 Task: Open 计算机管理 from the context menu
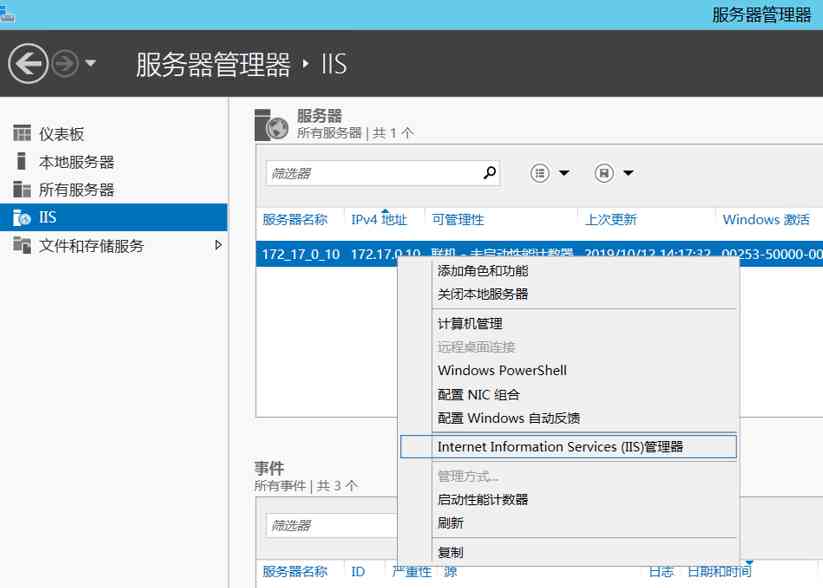[x=470, y=323]
